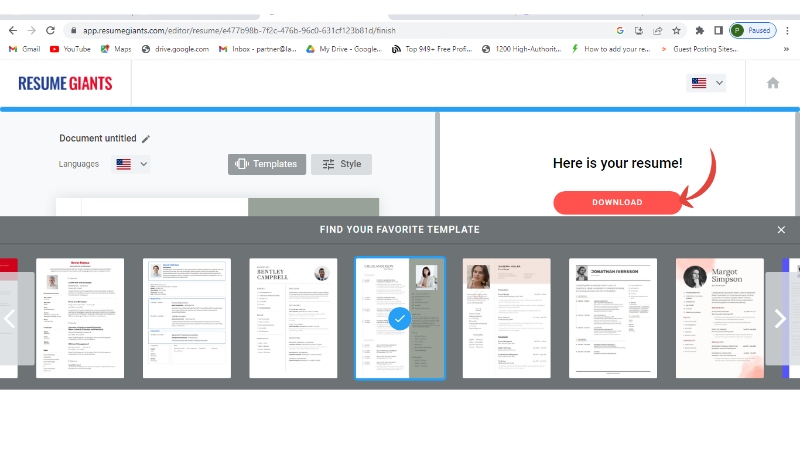Click the red Download button

[617, 202]
